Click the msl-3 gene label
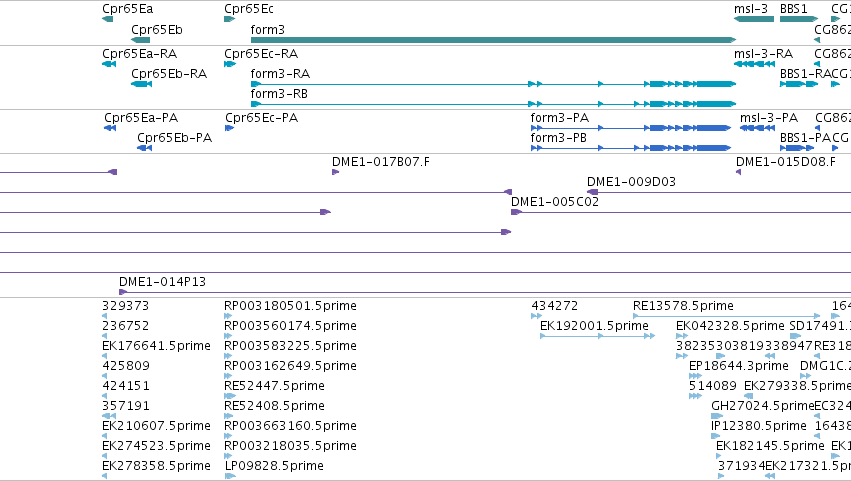Viewport: 851px width, 481px height. pos(751,9)
